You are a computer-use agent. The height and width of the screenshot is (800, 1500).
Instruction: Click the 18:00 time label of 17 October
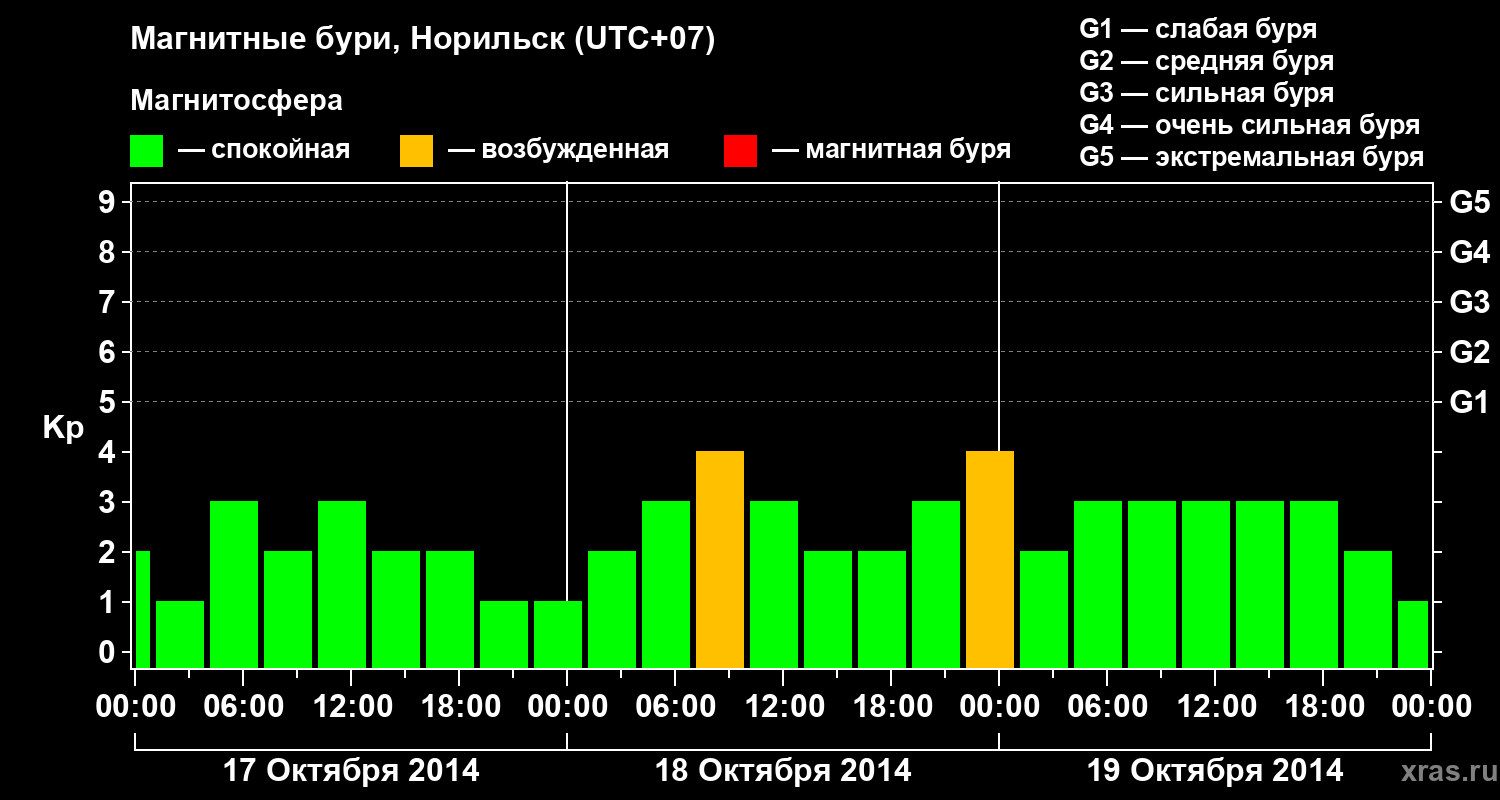pyautogui.click(x=459, y=707)
